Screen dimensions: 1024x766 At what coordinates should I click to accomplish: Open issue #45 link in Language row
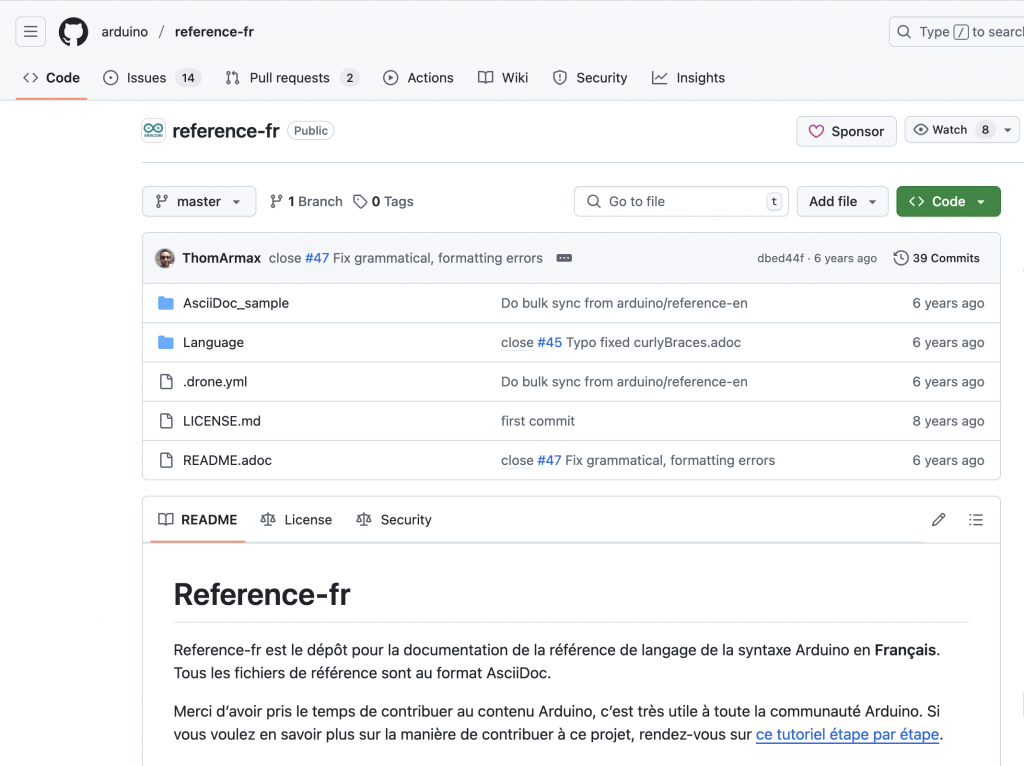(x=549, y=342)
